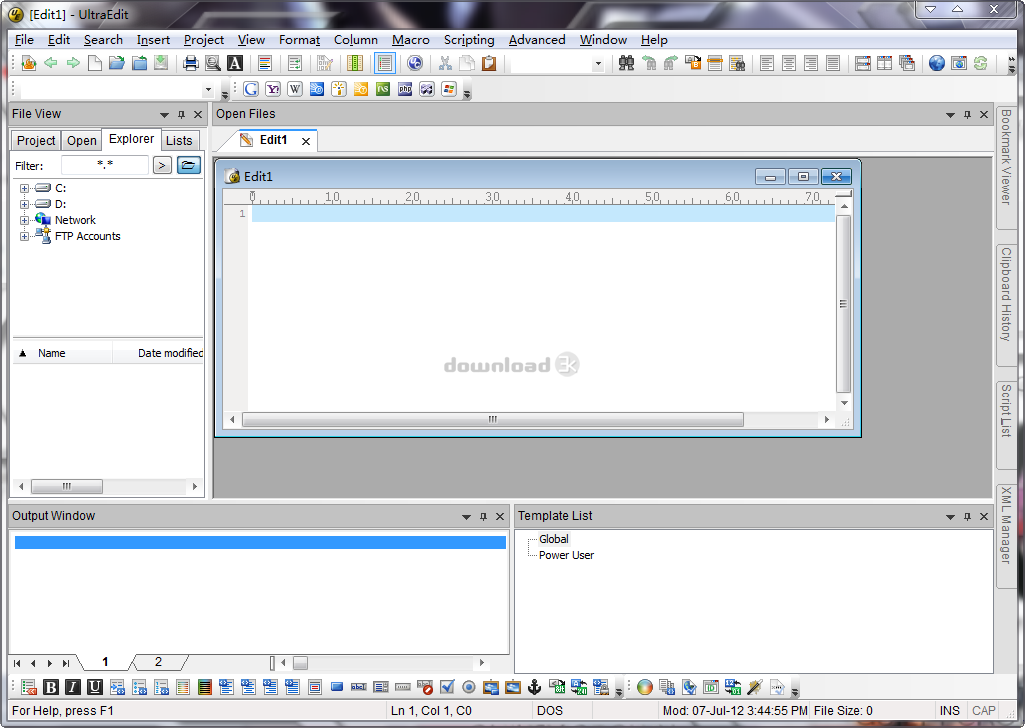Screen dimensions: 1025x728
Task: Toggle auto-hide pin on Open Files bar
Action: [967, 114]
